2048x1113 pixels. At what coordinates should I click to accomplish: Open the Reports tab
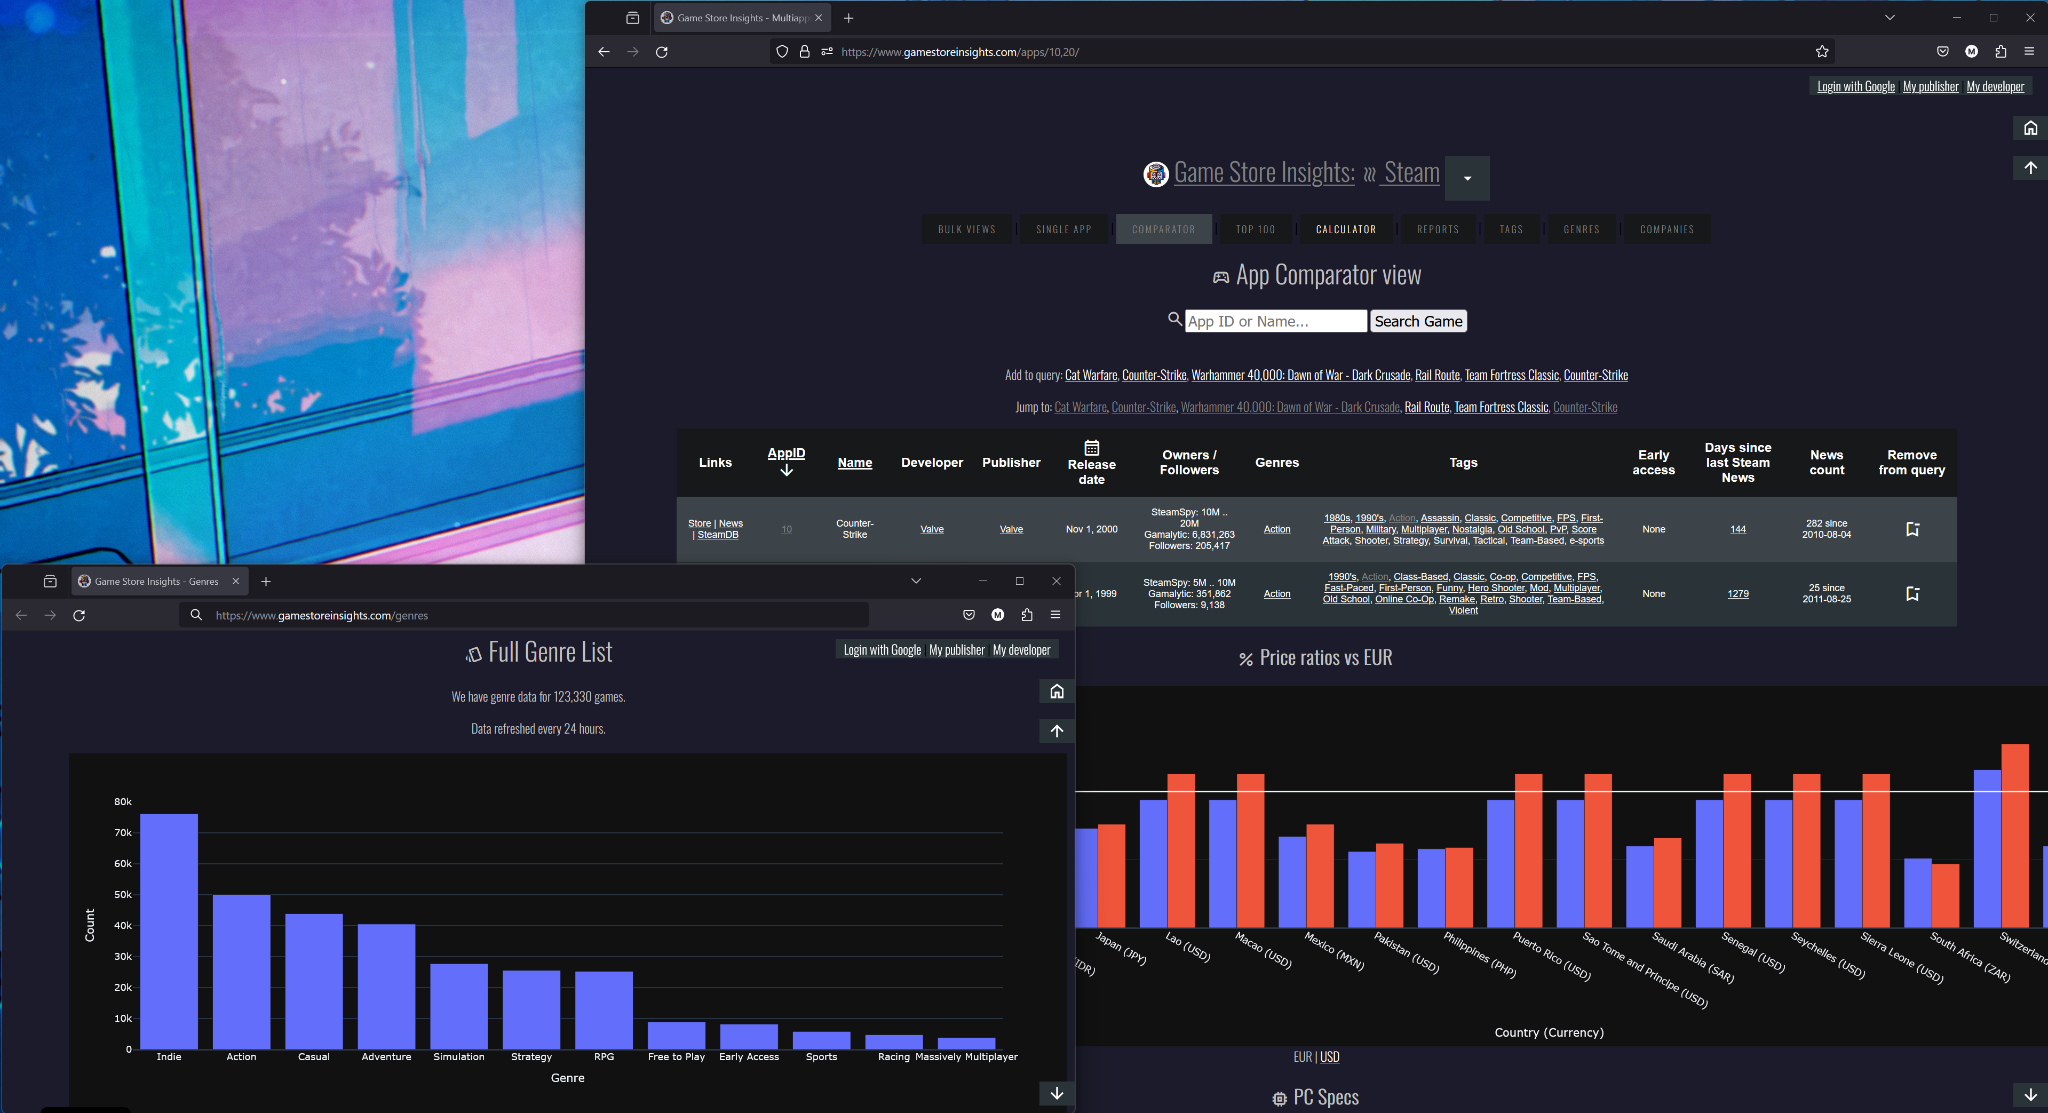coord(1438,229)
